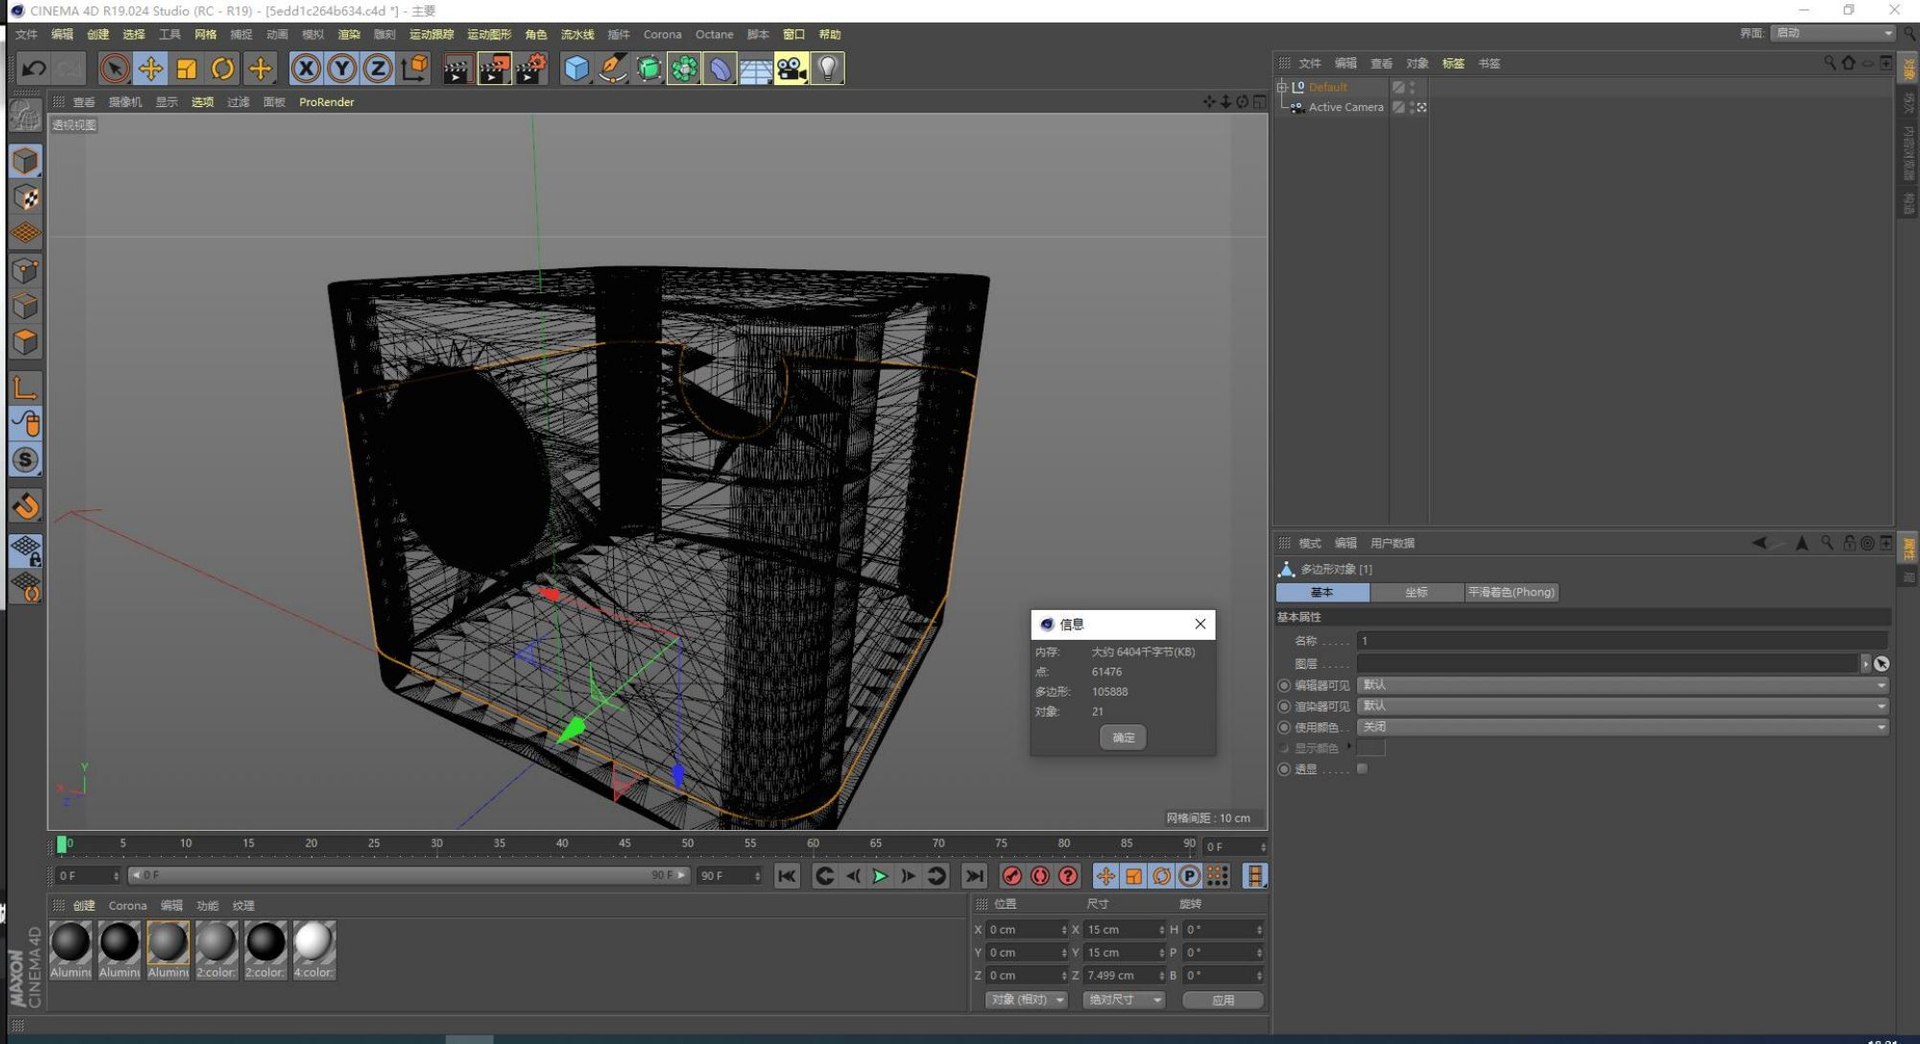The width and height of the screenshot is (1920, 1044).
Task: Click the render to picture viewer icon
Action: pos(494,68)
